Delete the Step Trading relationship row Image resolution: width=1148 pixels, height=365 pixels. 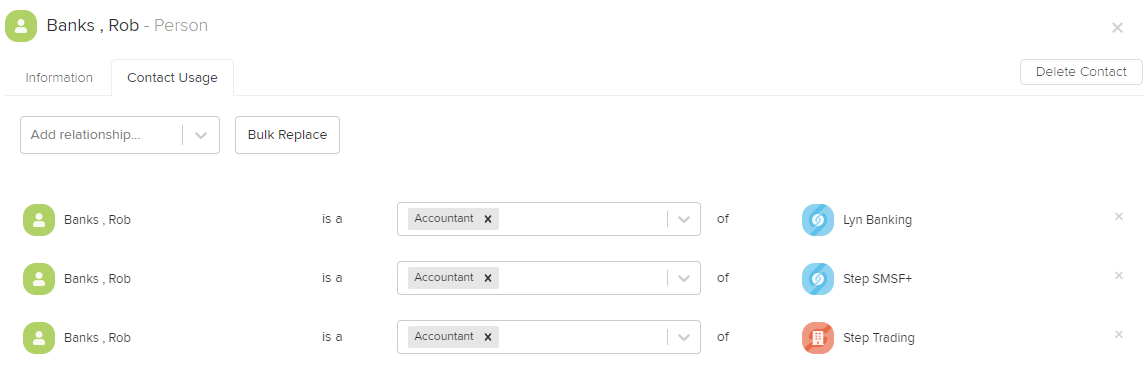(1119, 334)
